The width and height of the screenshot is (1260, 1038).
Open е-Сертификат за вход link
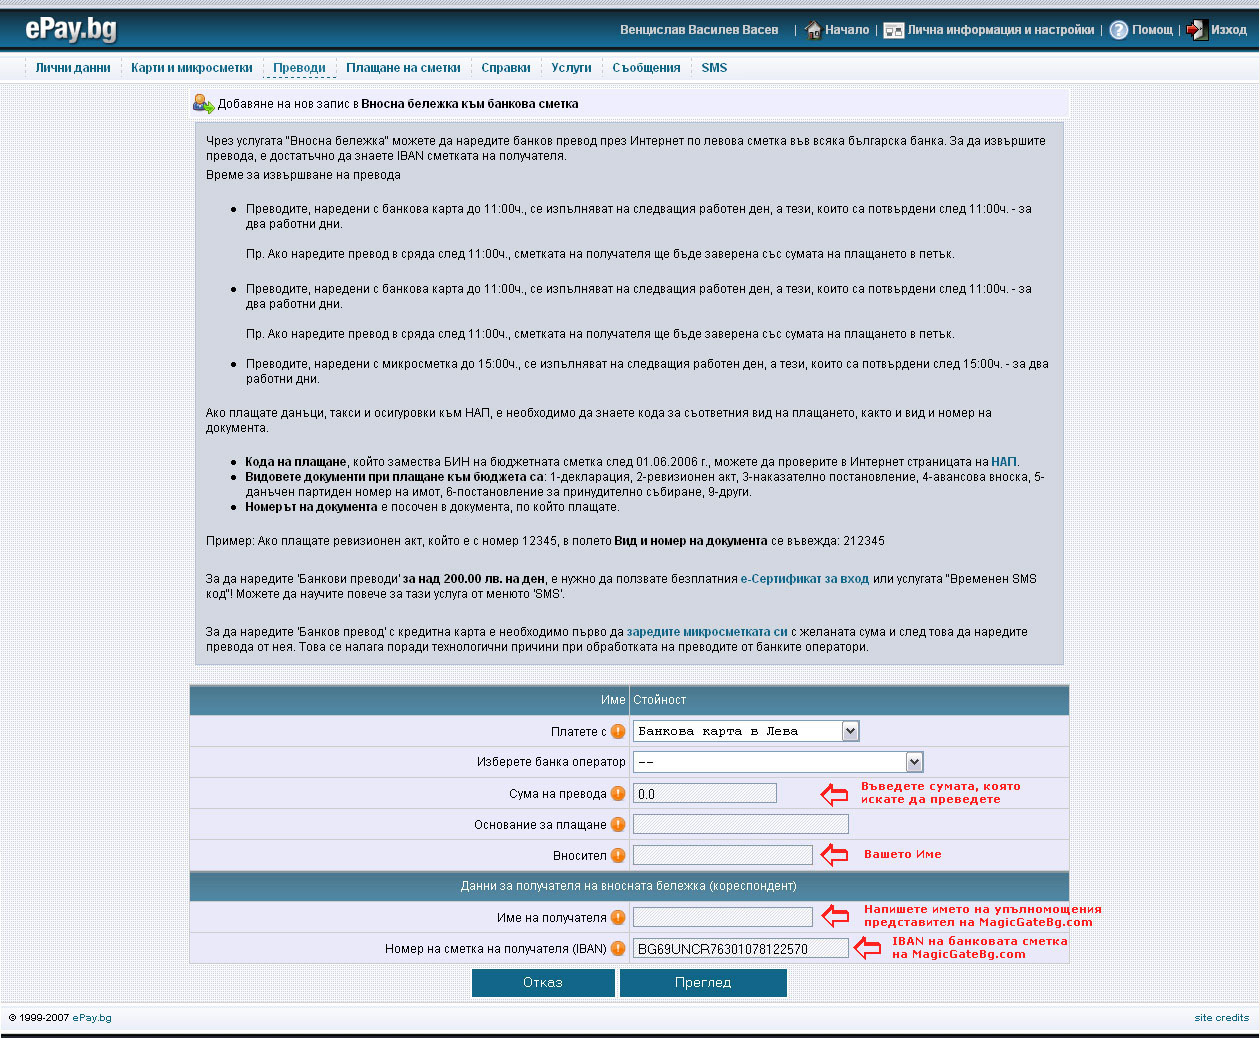pos(805,579)
